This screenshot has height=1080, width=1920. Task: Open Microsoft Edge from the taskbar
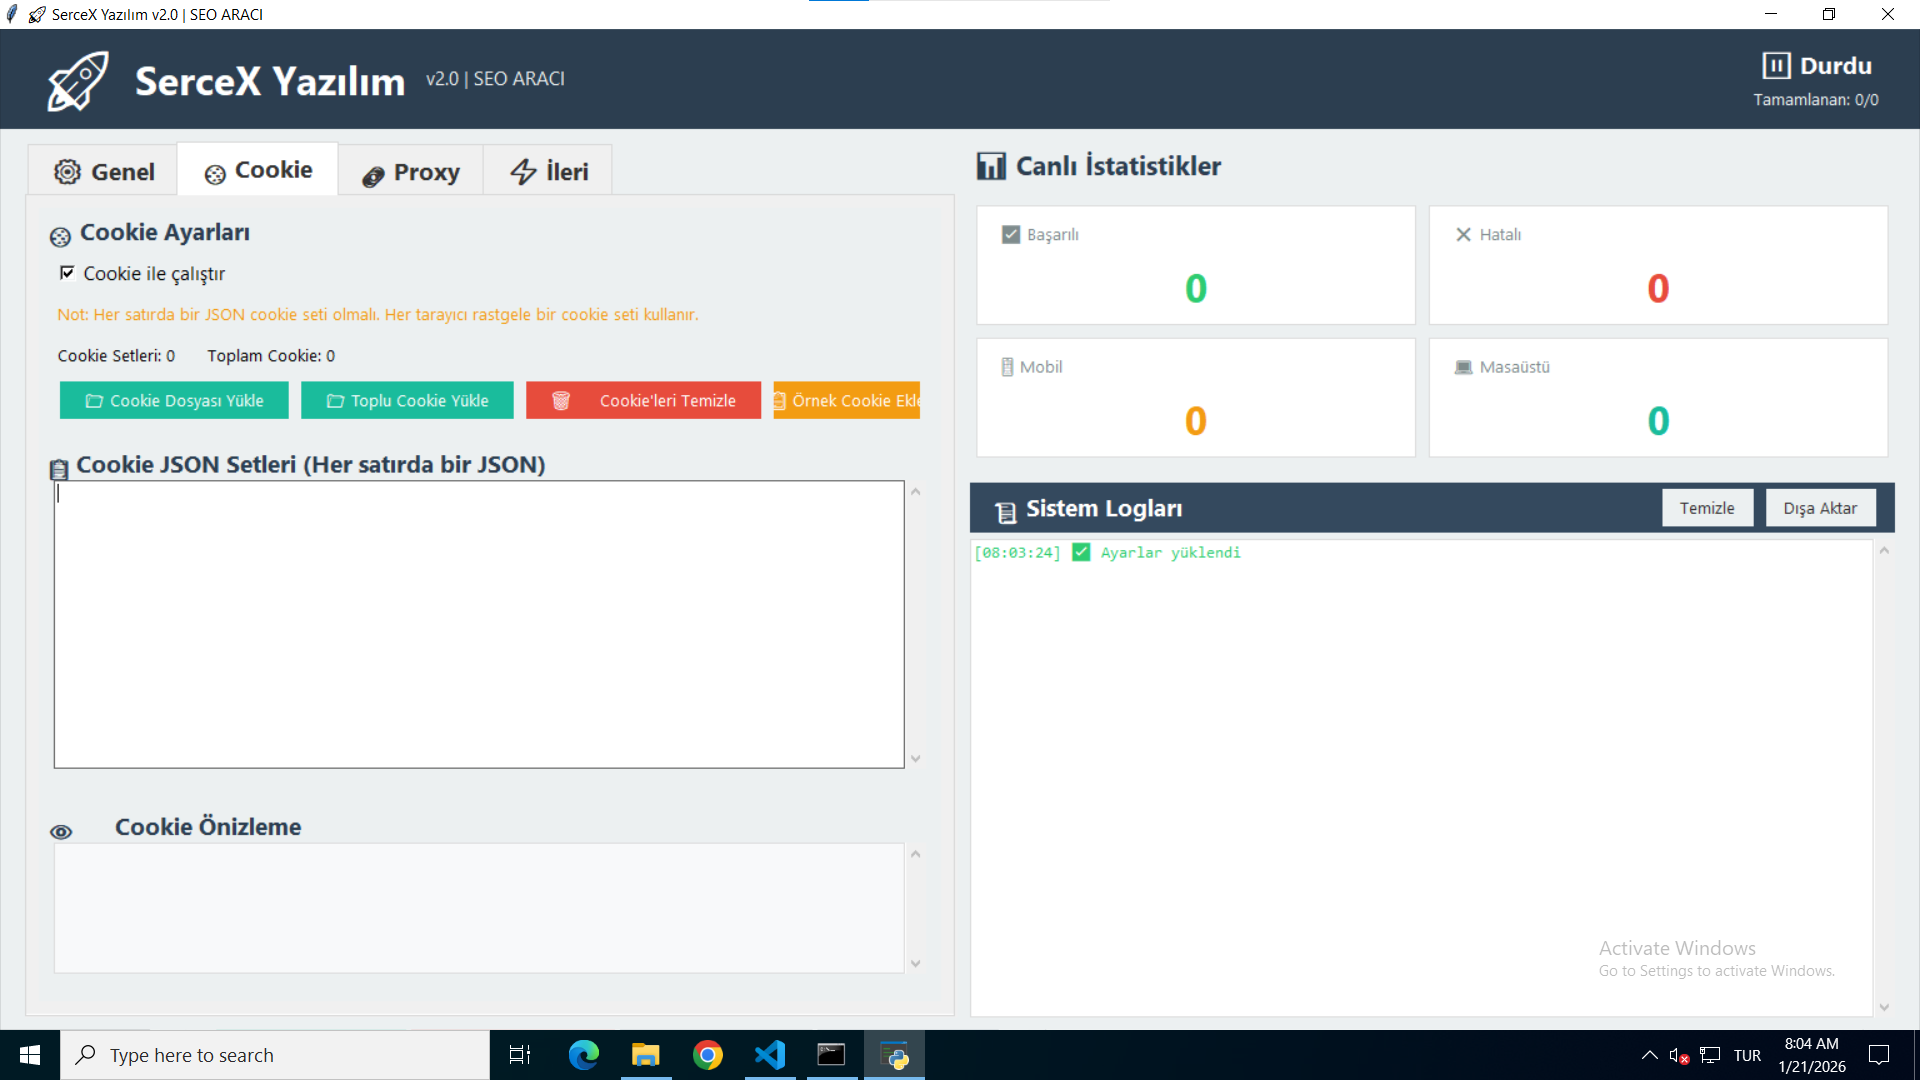[583, 1055]
